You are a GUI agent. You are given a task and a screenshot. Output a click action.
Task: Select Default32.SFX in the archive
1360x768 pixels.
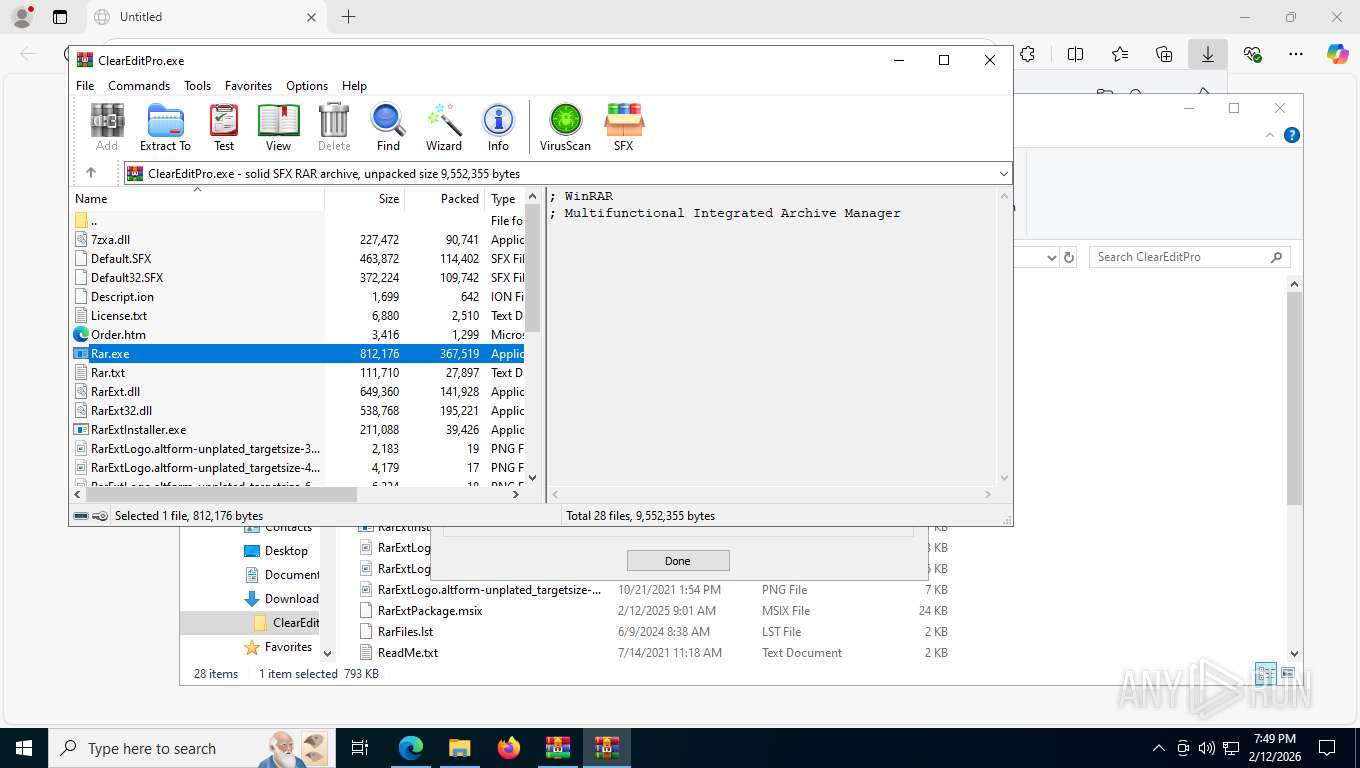pyautogui.click(x=298, y=278)
